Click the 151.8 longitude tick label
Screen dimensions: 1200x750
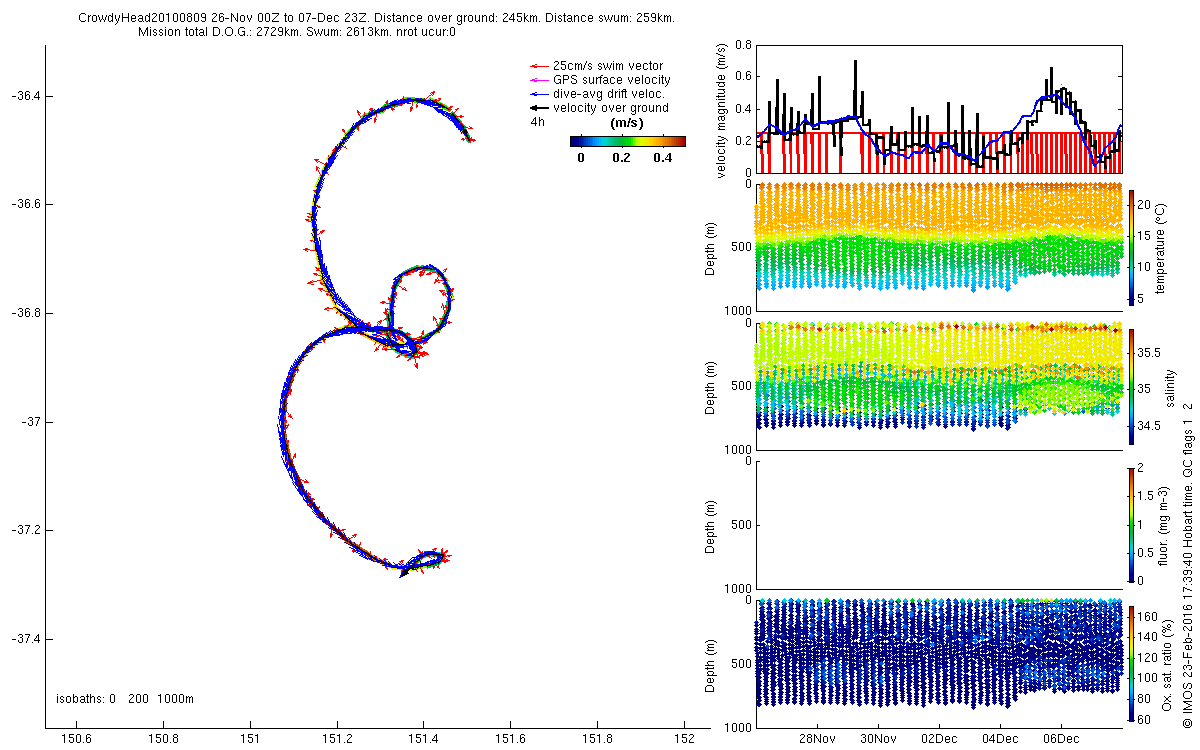click(x=597, y=739)
